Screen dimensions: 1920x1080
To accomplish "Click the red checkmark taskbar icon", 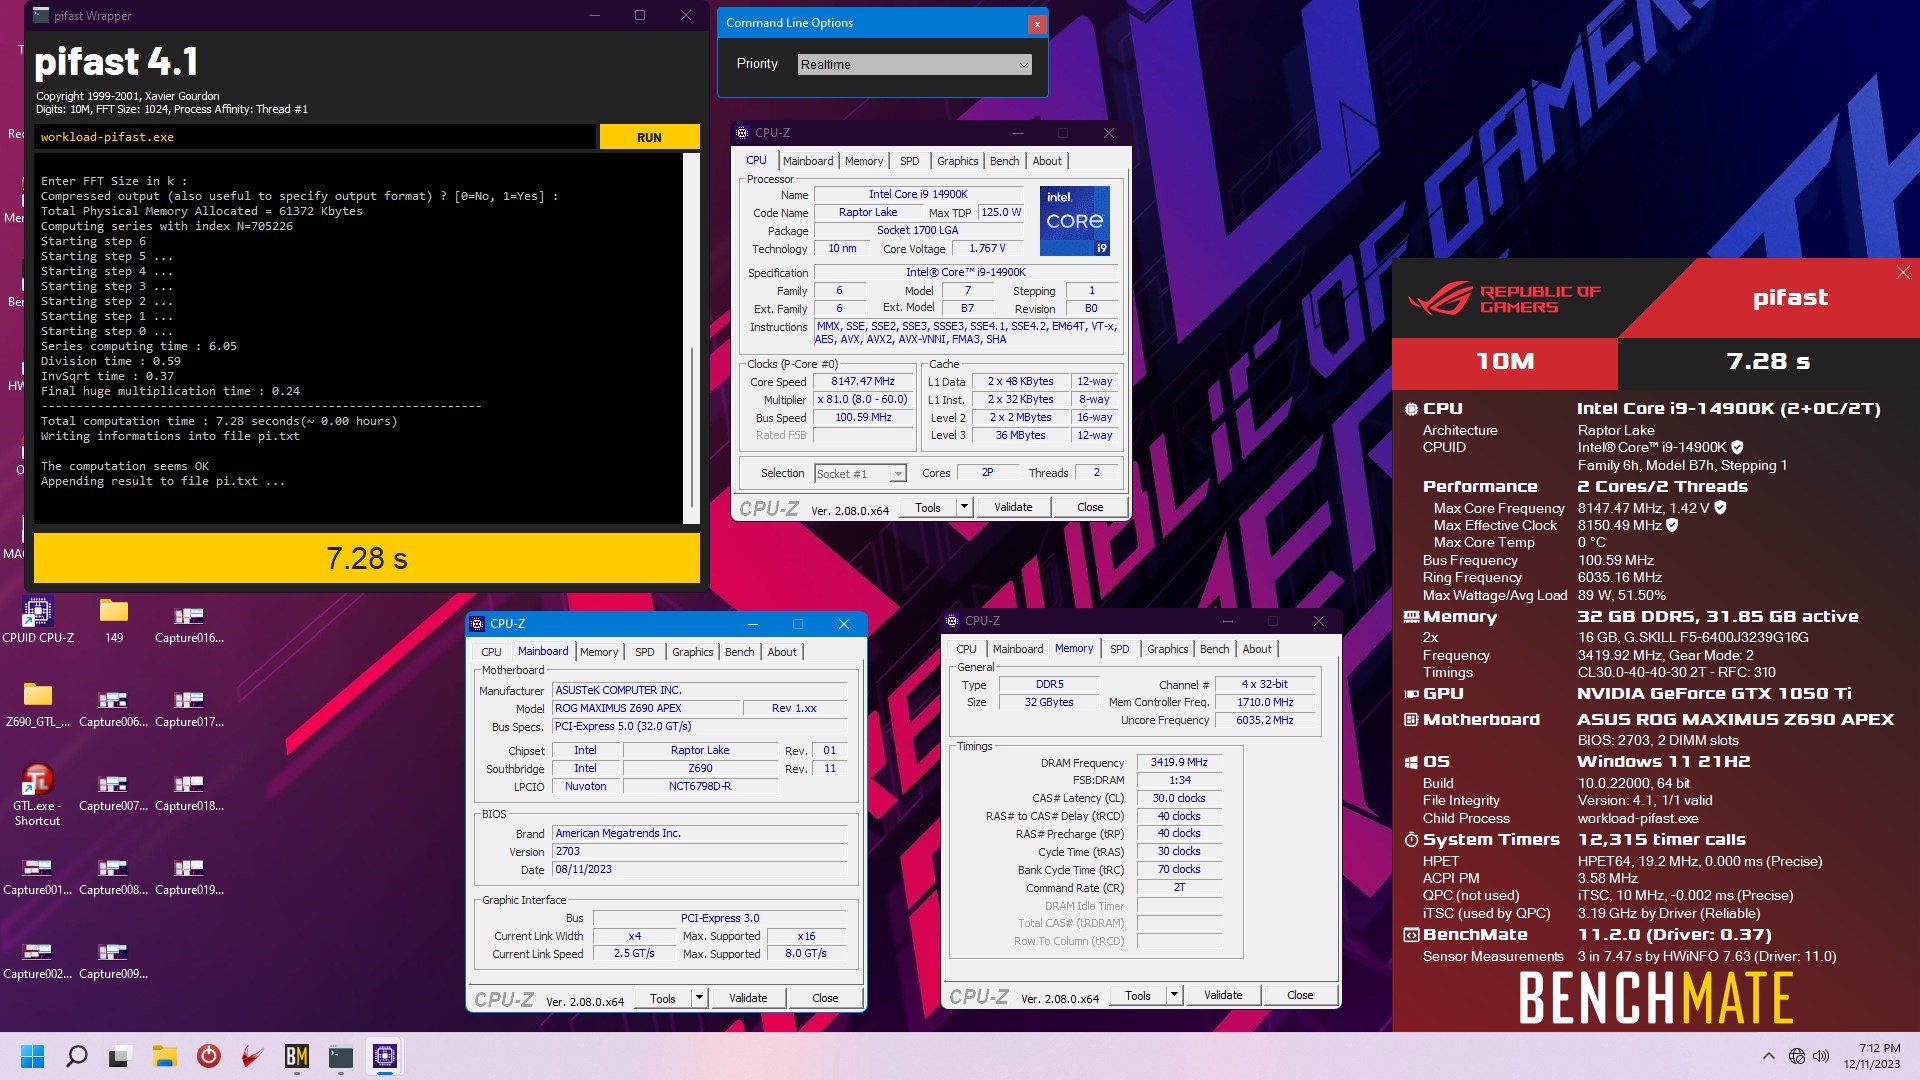I will tap(253, 1056).
